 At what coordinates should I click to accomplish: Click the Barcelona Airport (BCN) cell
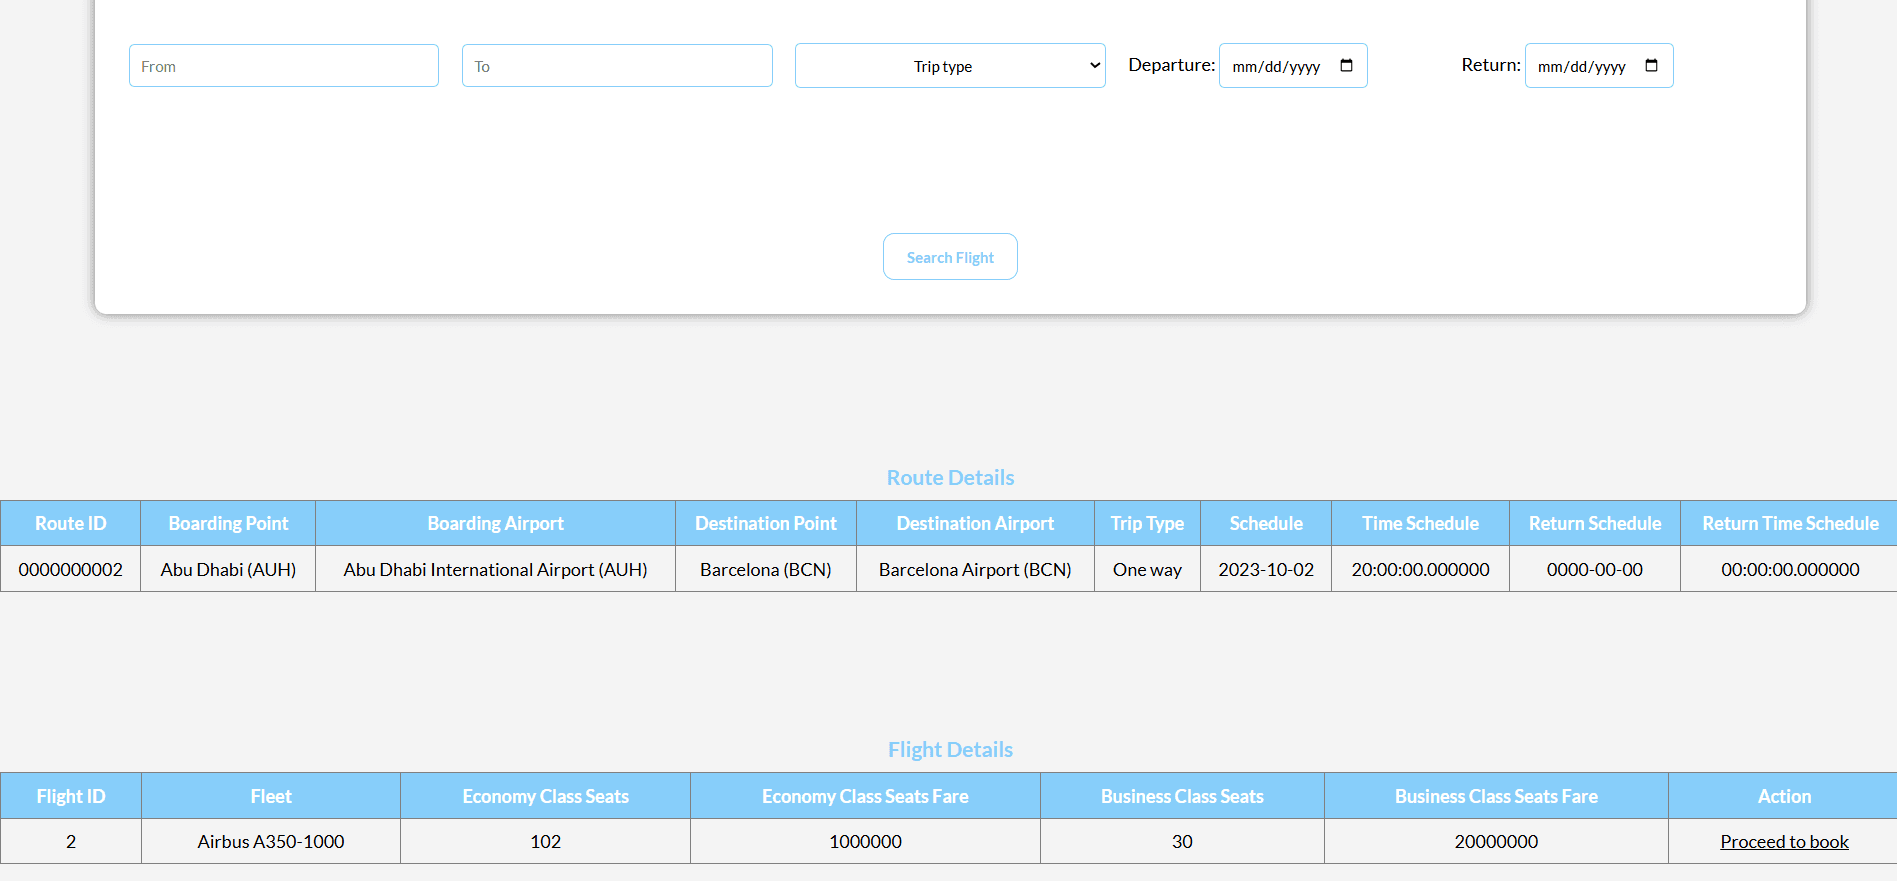(x=975, y=569)
